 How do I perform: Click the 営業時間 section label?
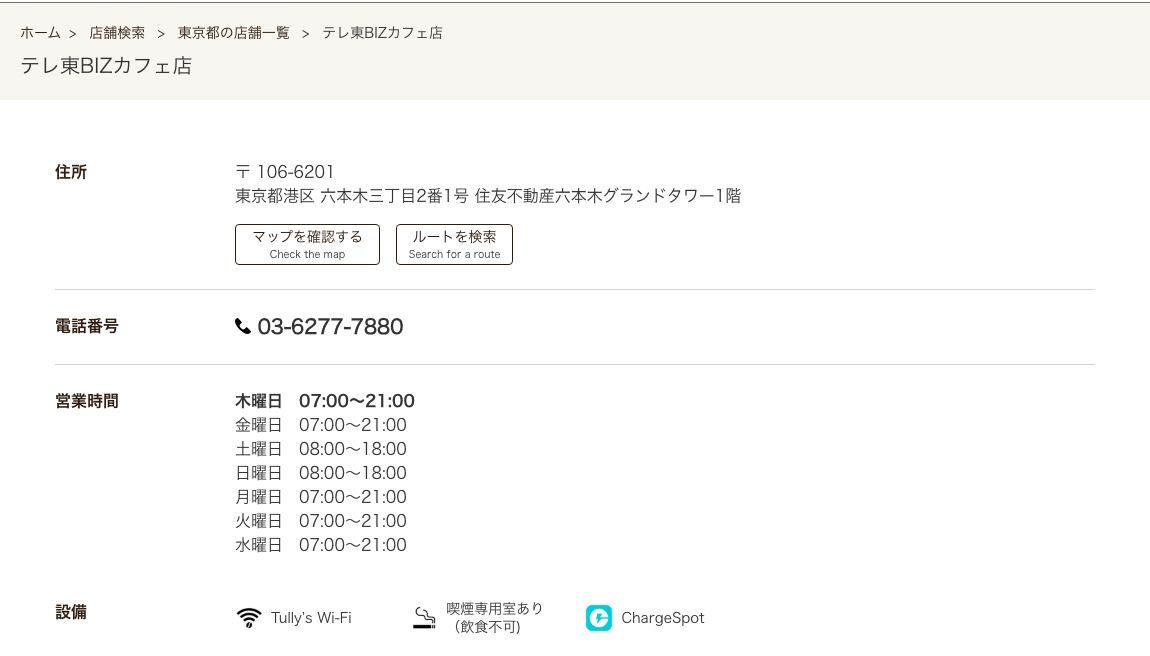coord(87,401)
